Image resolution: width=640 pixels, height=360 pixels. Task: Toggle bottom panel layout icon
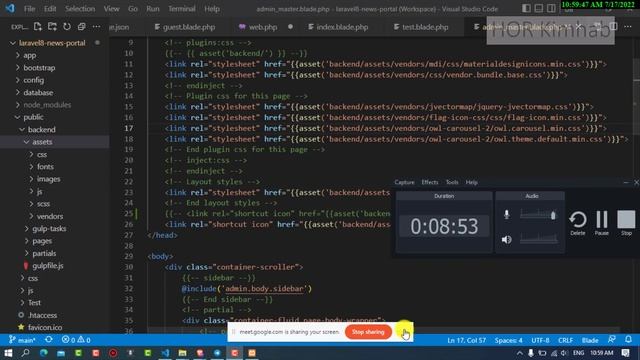(x=539, y=8)
